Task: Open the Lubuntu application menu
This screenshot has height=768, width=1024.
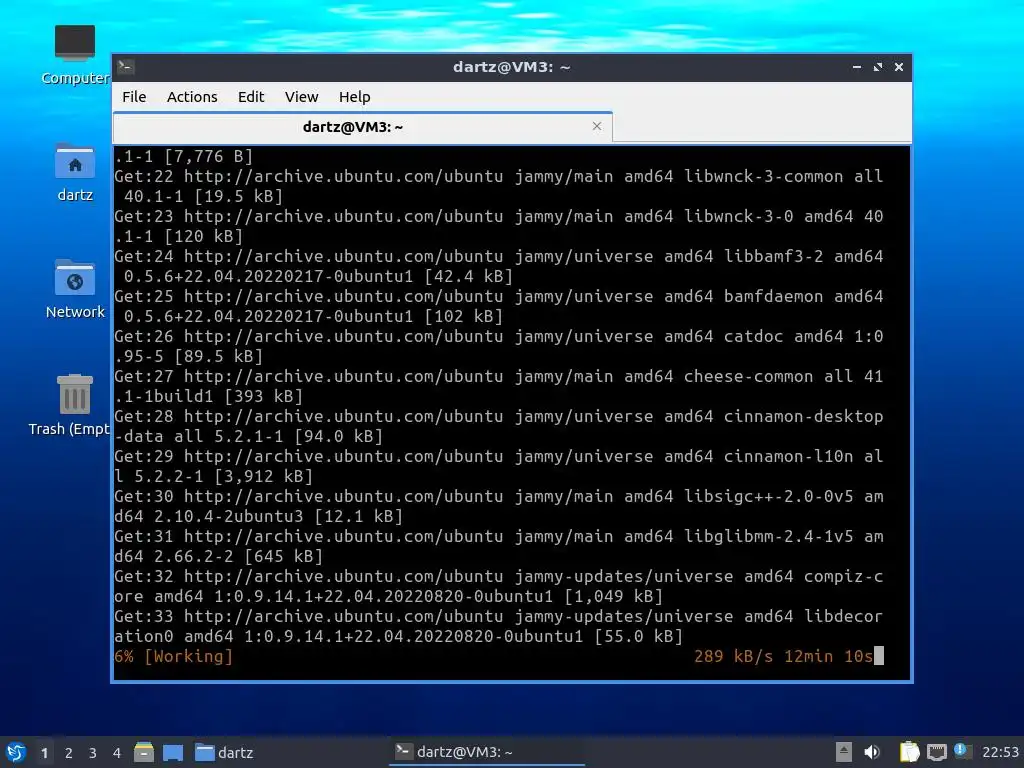Action: [16, 752]
